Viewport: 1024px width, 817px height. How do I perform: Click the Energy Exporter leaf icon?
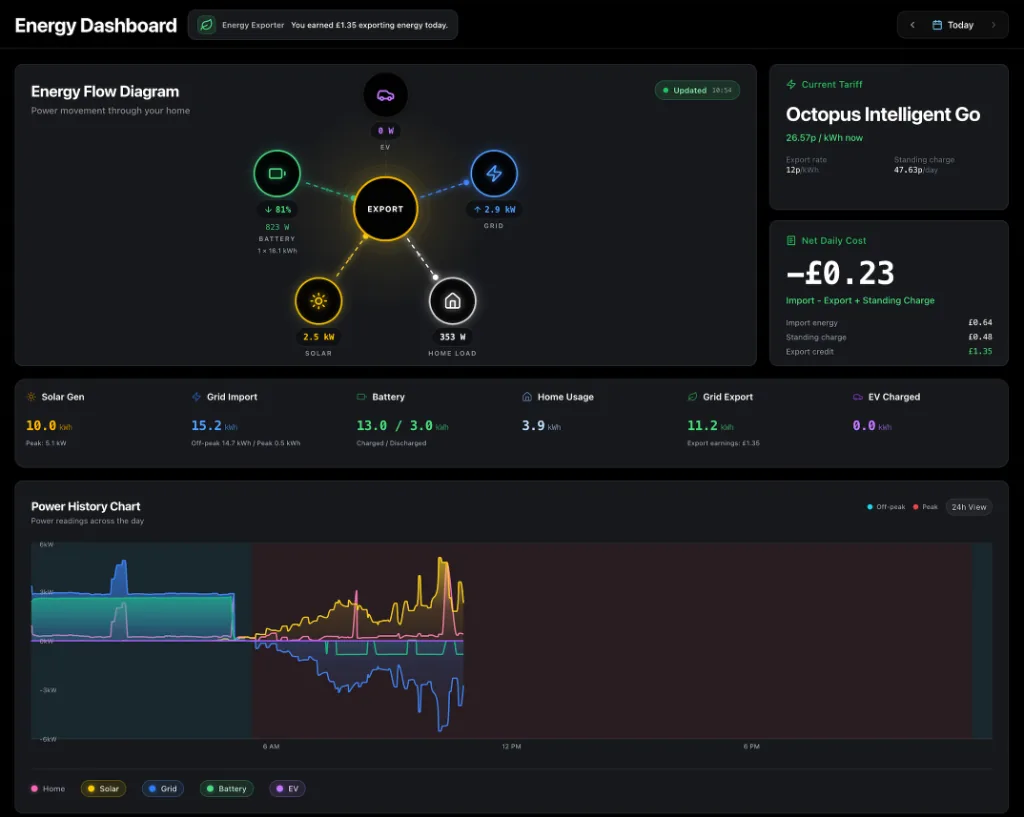(x=206, y=25)
